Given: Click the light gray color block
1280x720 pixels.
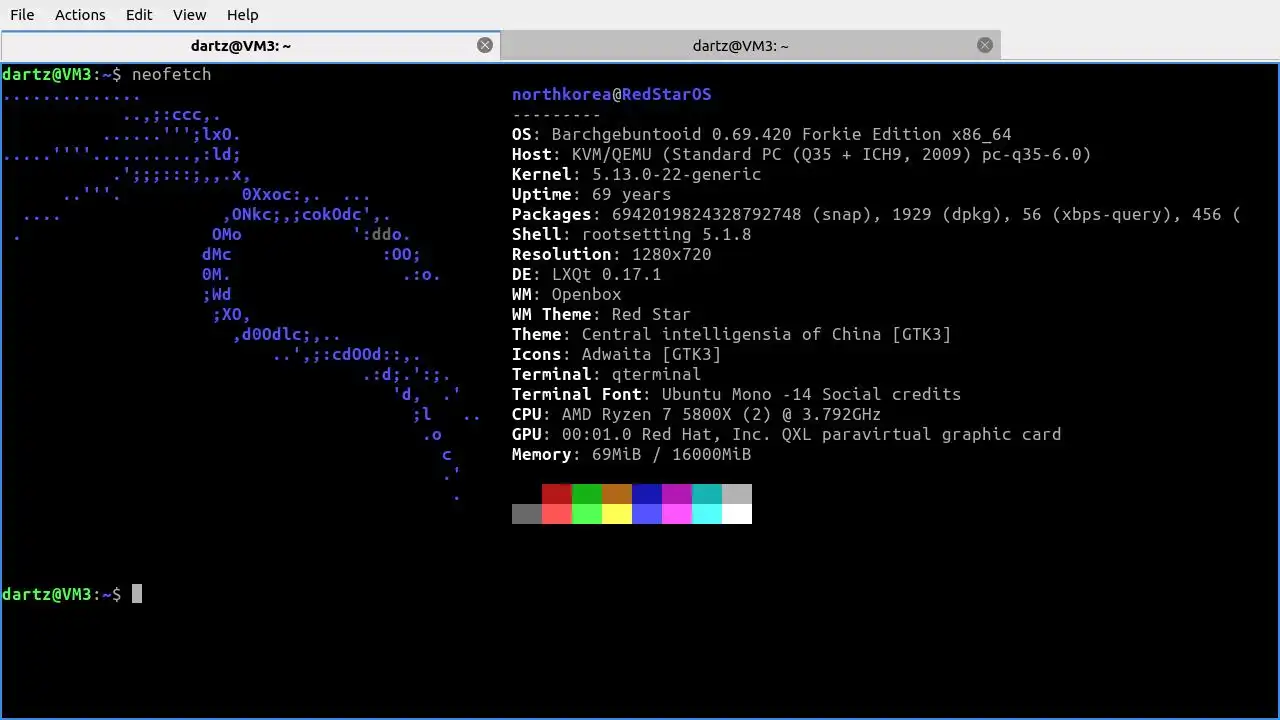Looking at the screenshot, I should click(x=737, y=494).
